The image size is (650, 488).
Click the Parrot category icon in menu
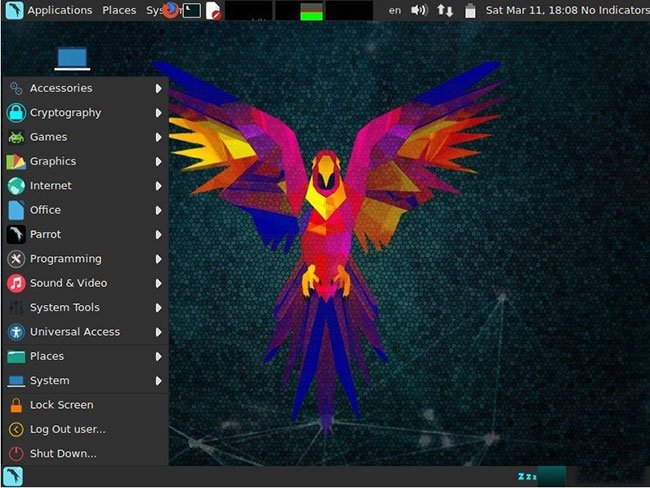pyautogui.click(x=16, y=235)
